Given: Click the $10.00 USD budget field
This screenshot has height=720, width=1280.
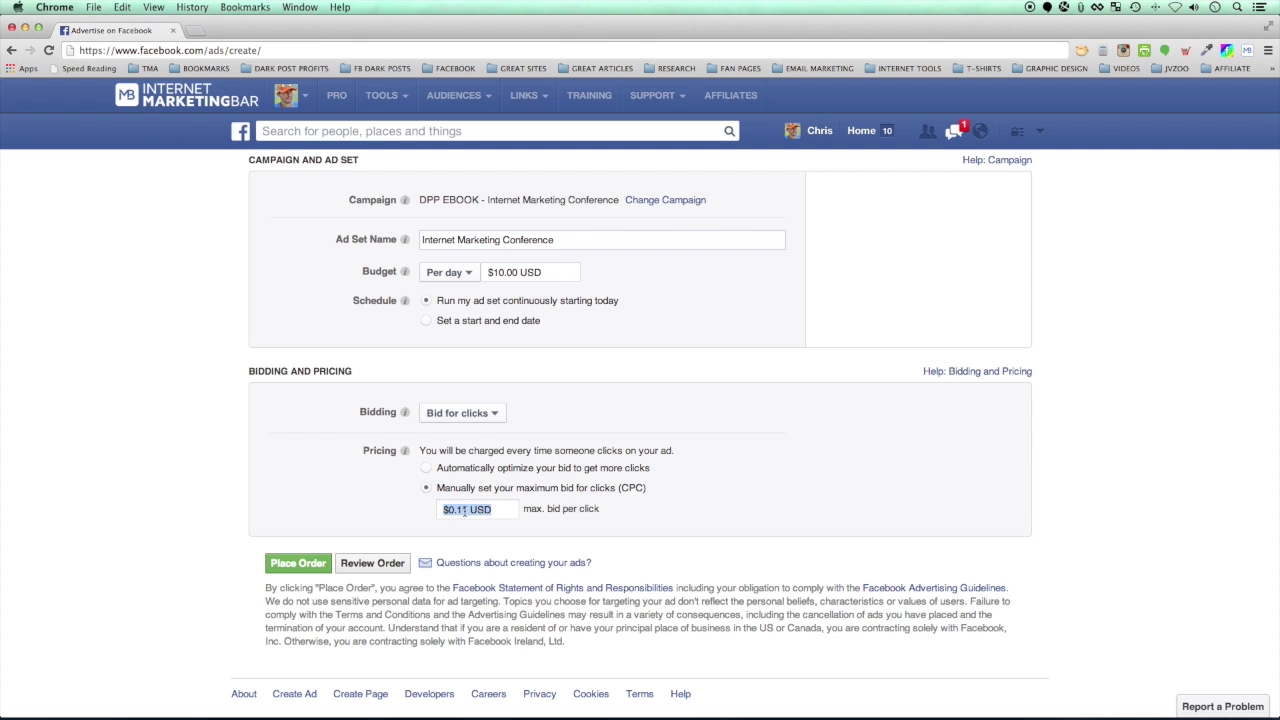Looking at the screenshot, I should pos(531,272).
